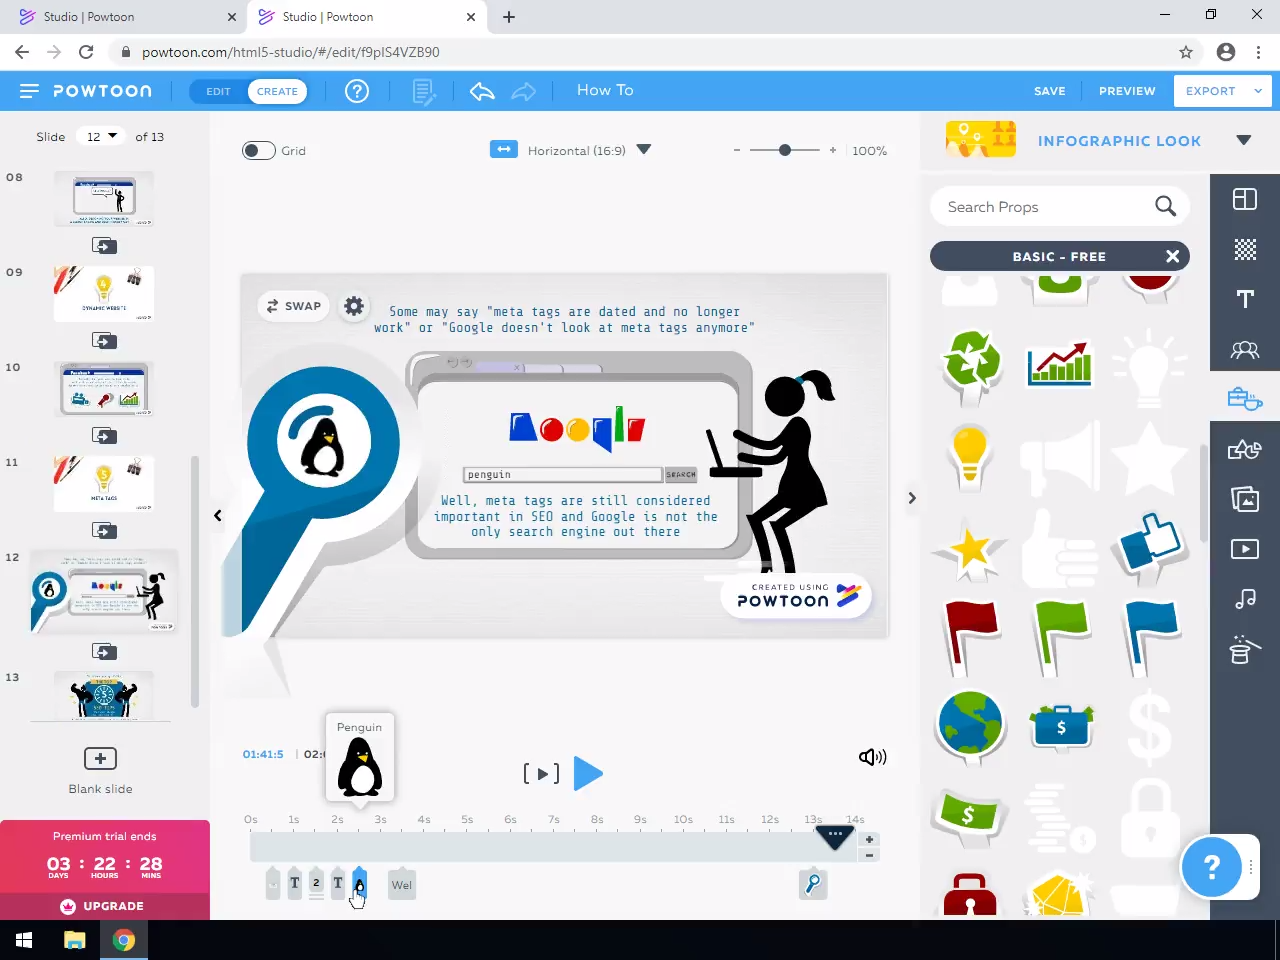Click the help question mark in top bar
The width and height of the screenshot is (1280, 960).
pyautogui.click(x=357, y=91)
